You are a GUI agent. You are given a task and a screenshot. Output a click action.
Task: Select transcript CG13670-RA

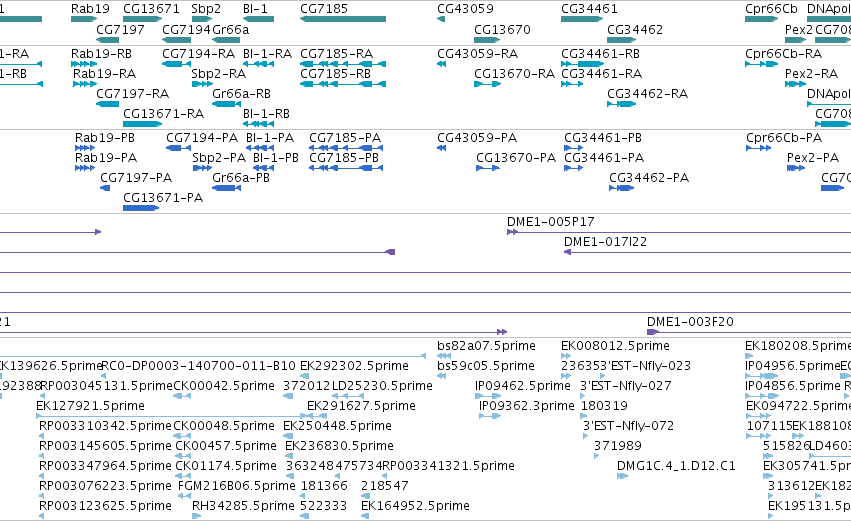515,73
